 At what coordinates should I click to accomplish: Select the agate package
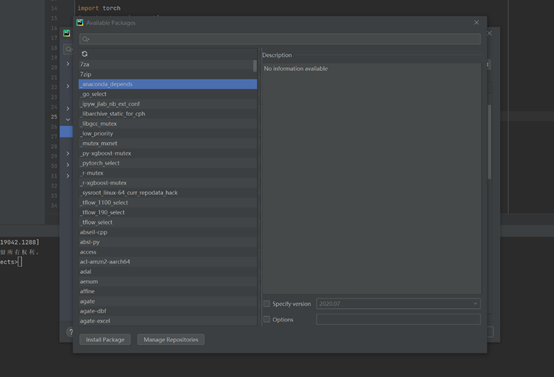click(167, 301)
